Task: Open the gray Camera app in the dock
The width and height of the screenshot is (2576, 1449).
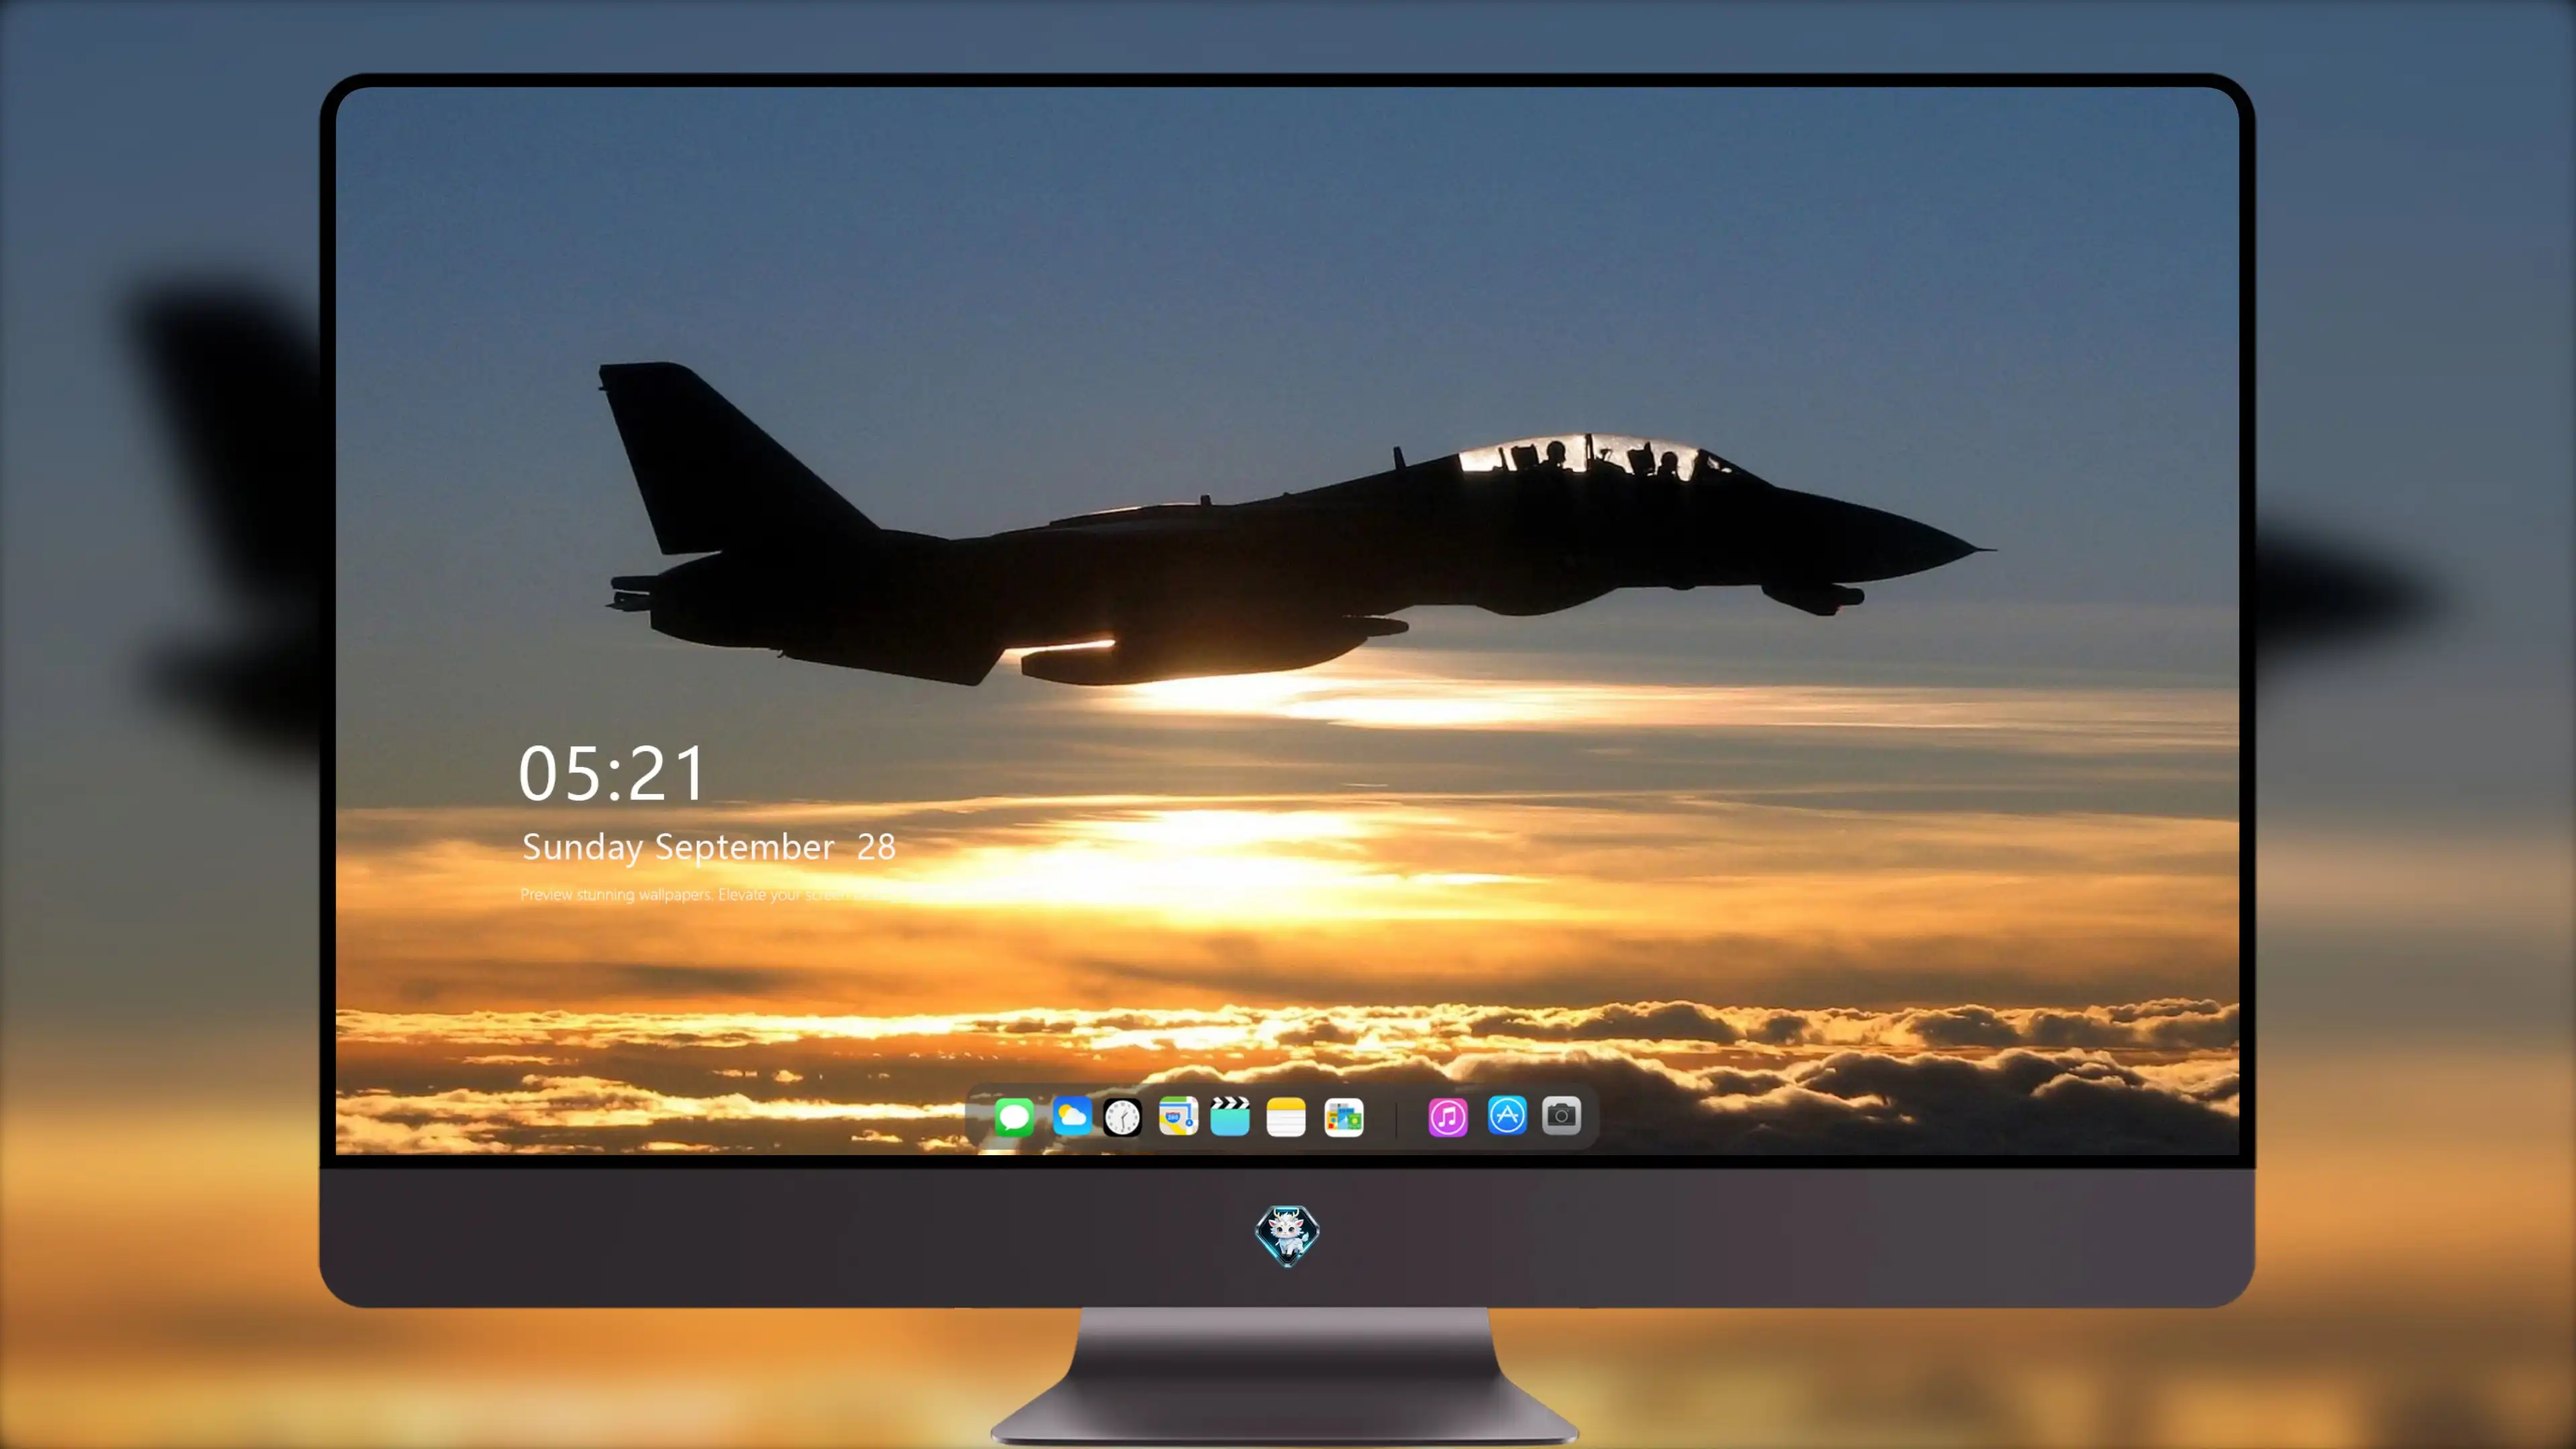Action: [x=1561, y=1115]
